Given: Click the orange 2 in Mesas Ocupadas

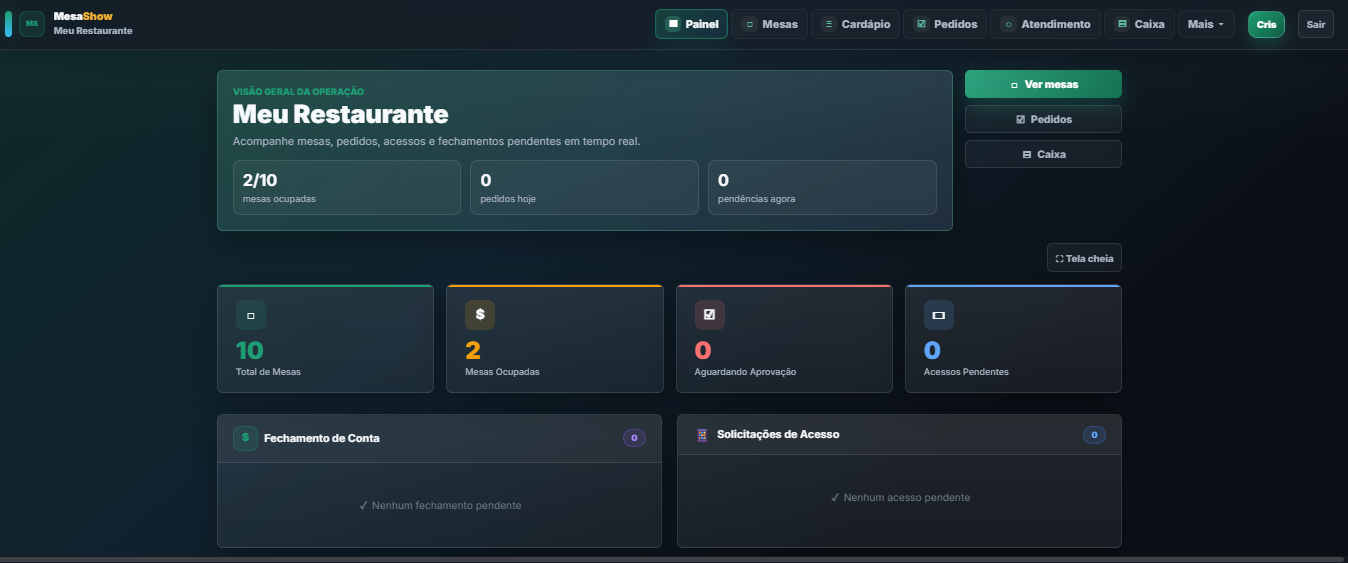Looking at the screenshot, I should [473, 351].
